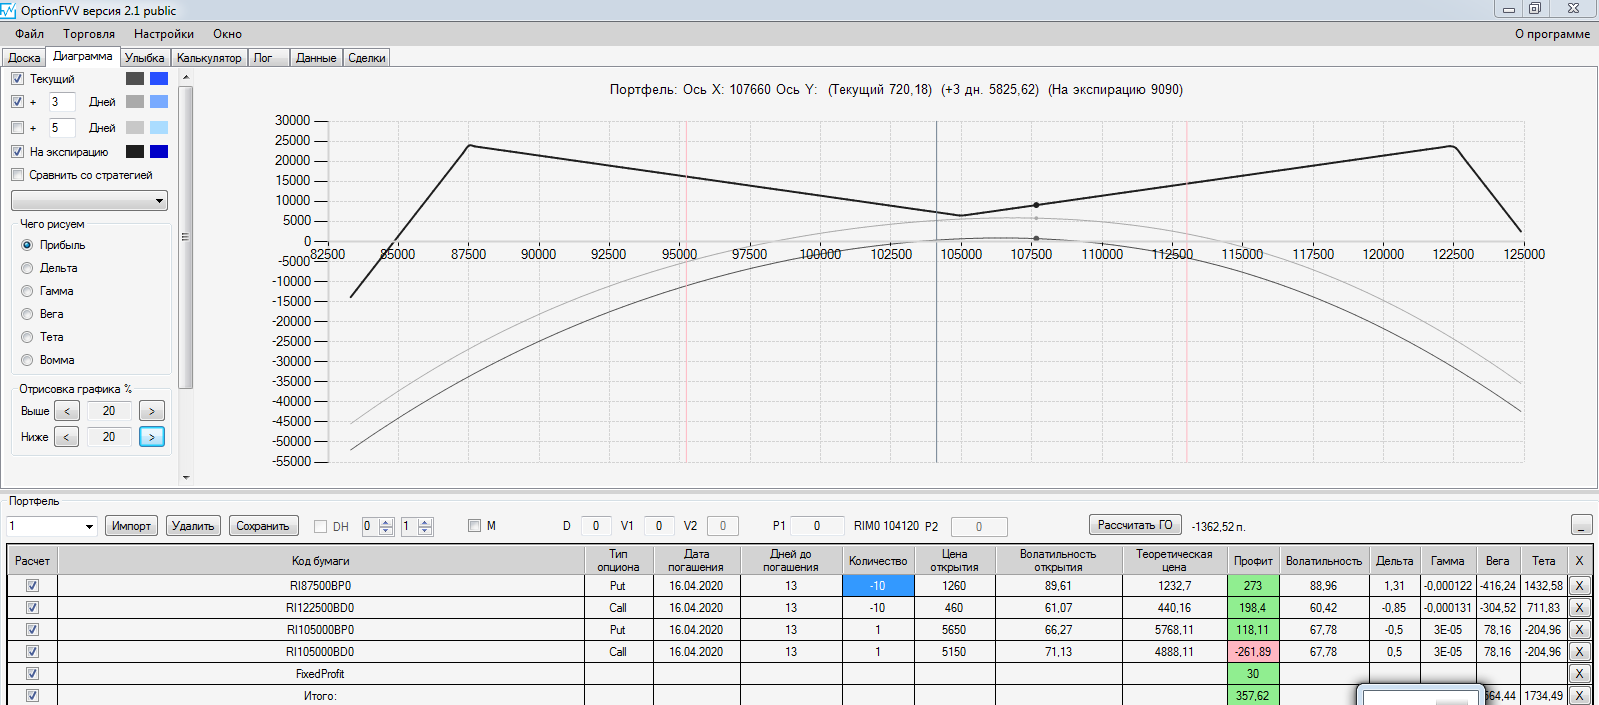Click the OptionFVV app icon in title bar
The height and width of the screenshot is (705, 1599).
(x=8, y=10)
